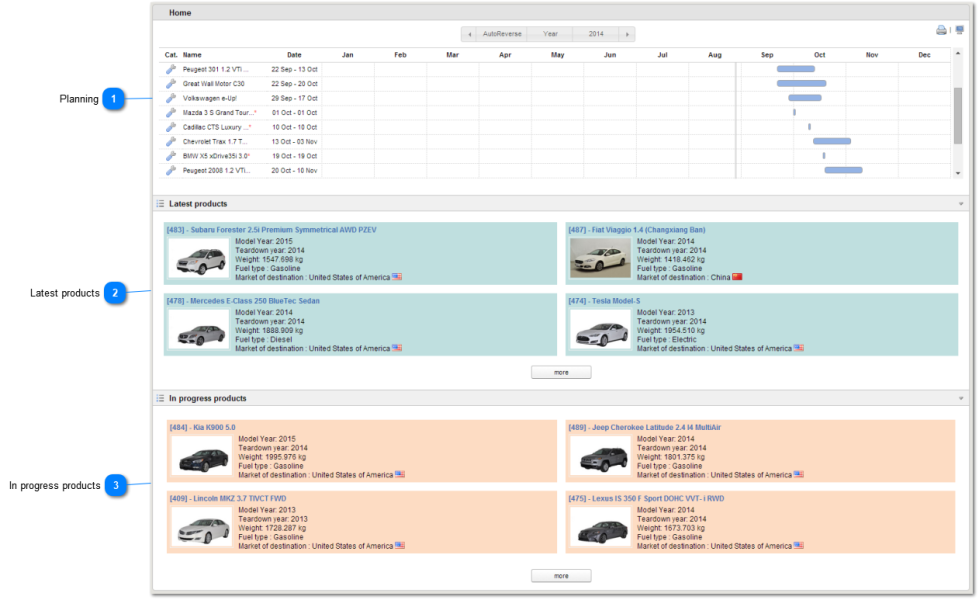The height and width of the screenshot is (600, 979).
Task: Click the Lincoln MKZ thumbnail image
Action: pos(202,528)
